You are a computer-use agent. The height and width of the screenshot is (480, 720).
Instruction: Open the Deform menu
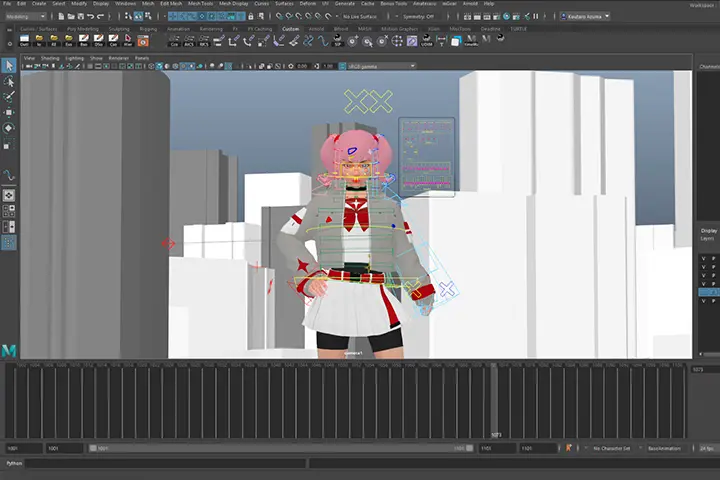pyautogui.click(x=308, y=4)
